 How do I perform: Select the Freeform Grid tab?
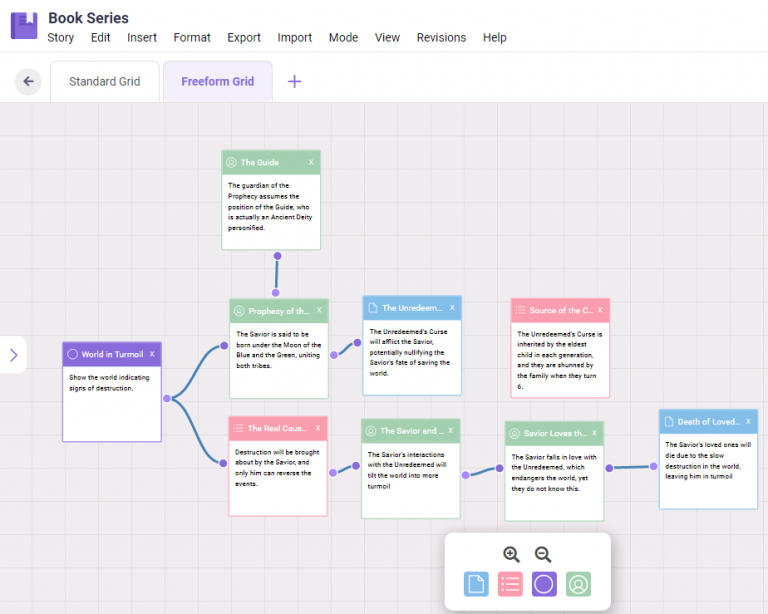tap(217, 82)
